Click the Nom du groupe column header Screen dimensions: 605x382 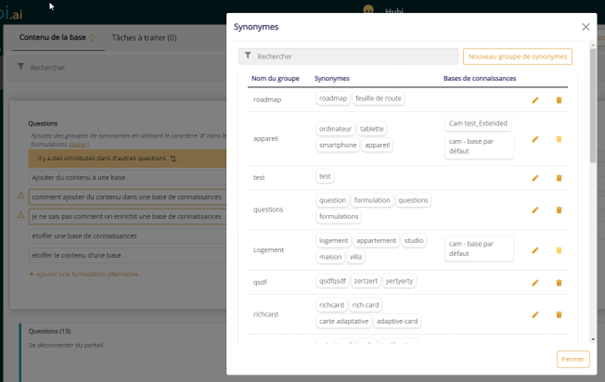point(275,78)
